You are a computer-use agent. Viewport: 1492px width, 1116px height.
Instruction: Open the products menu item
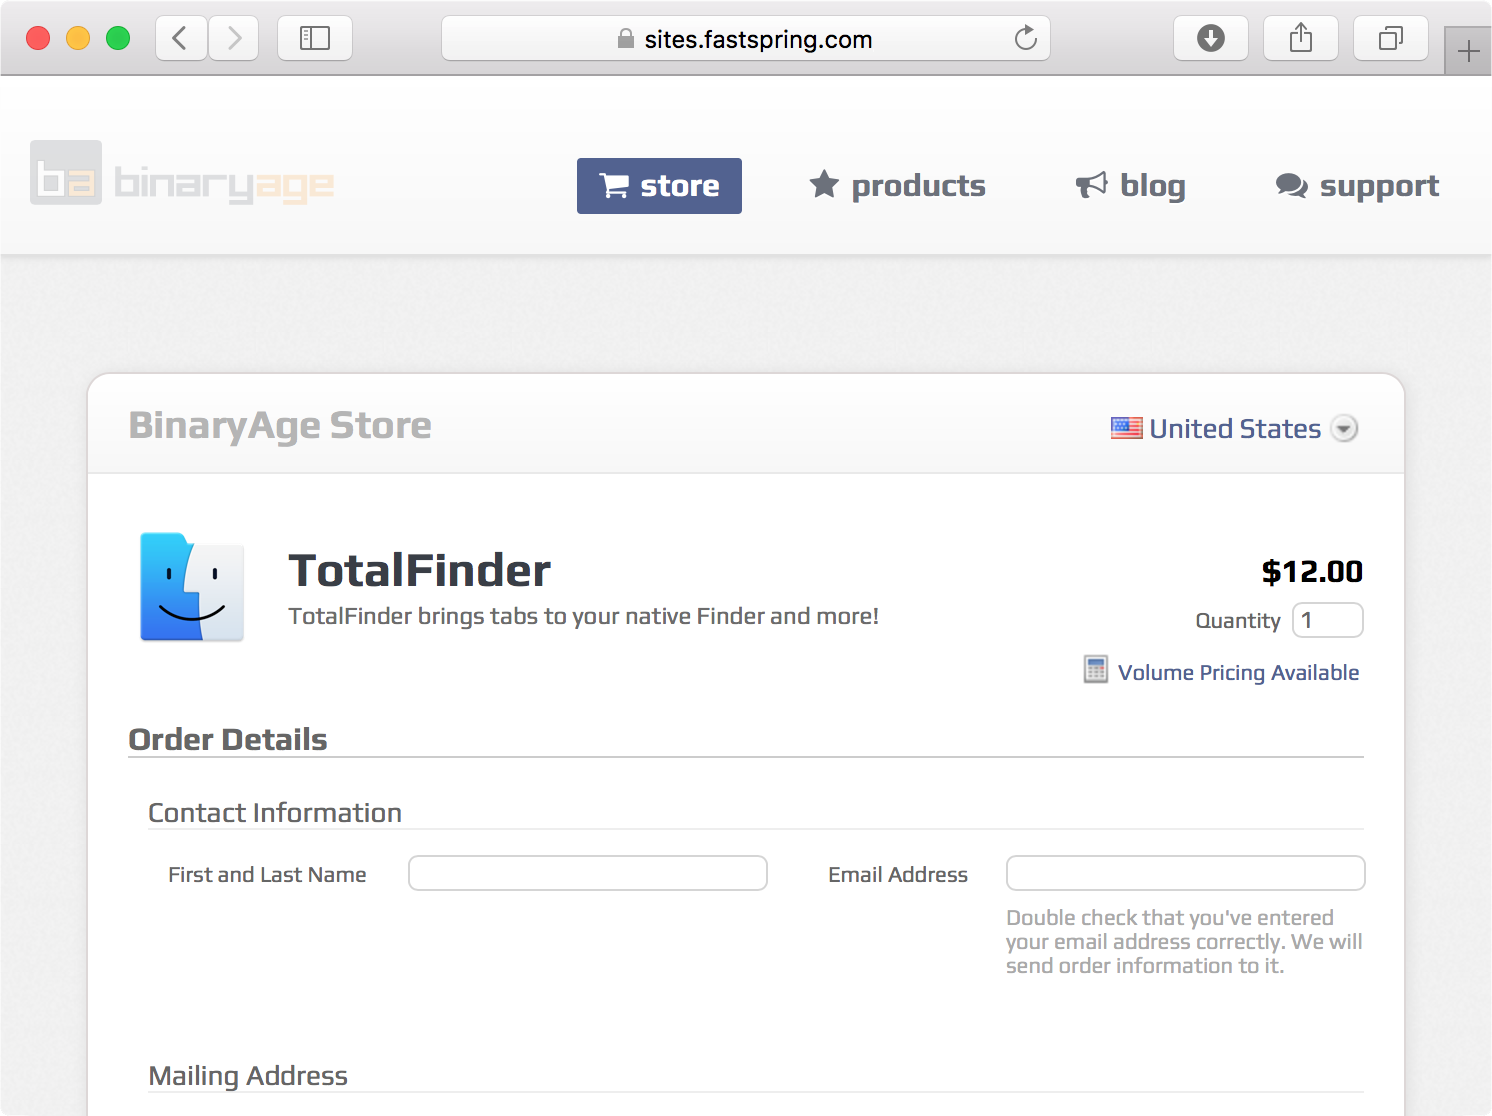pyautogui.click(x=897, y=186)
